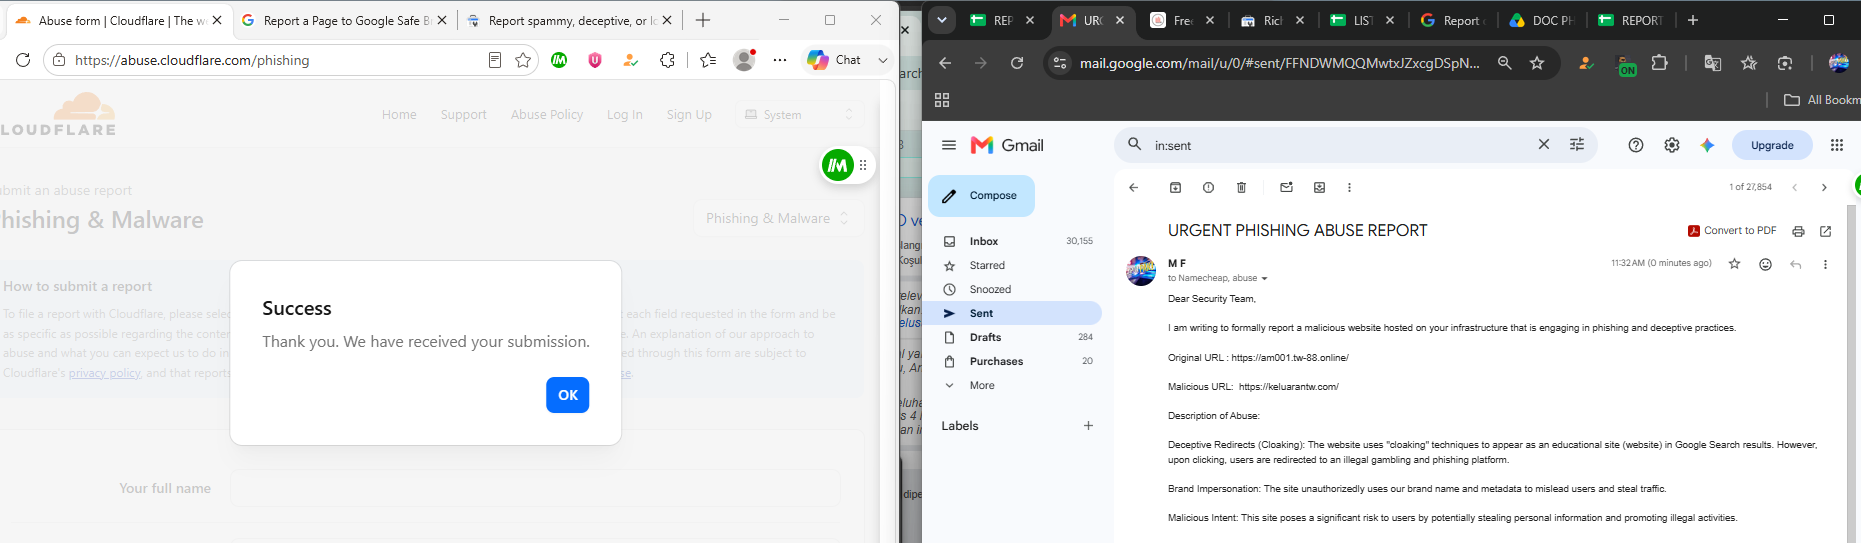Compose a new Gmail message
This screenshot has height=543, width=1861.
981,196
